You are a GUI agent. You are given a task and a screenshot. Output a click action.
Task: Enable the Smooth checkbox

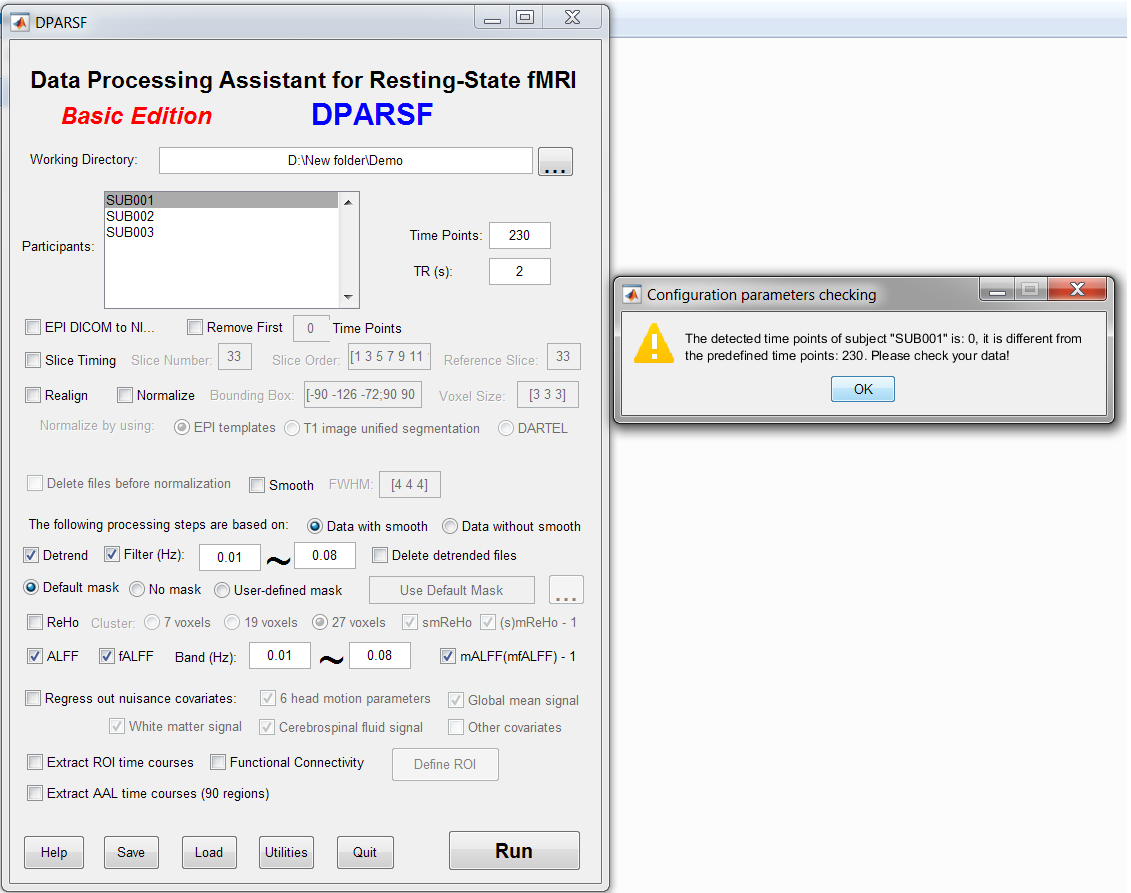[x=257, y=485]
